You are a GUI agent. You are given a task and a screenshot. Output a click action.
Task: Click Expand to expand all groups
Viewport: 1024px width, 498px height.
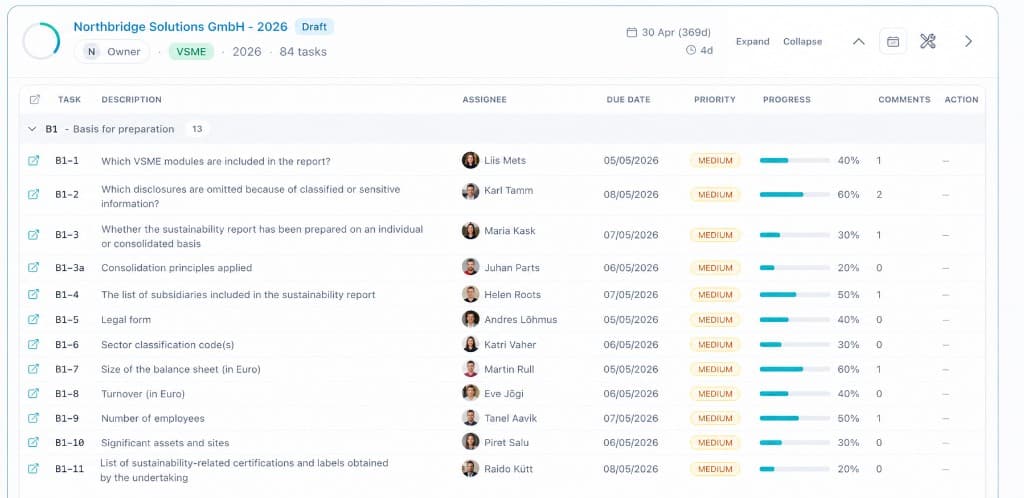752,41
